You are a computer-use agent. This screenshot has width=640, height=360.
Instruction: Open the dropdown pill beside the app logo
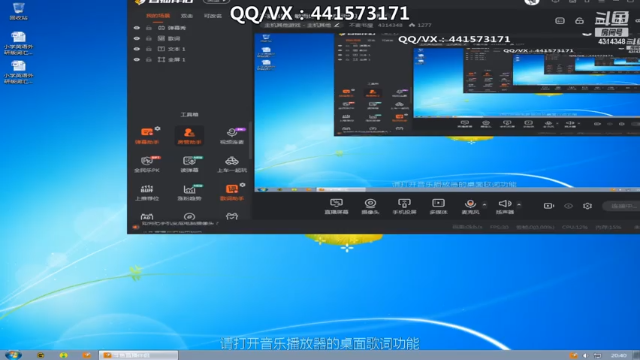coord(216,1)
